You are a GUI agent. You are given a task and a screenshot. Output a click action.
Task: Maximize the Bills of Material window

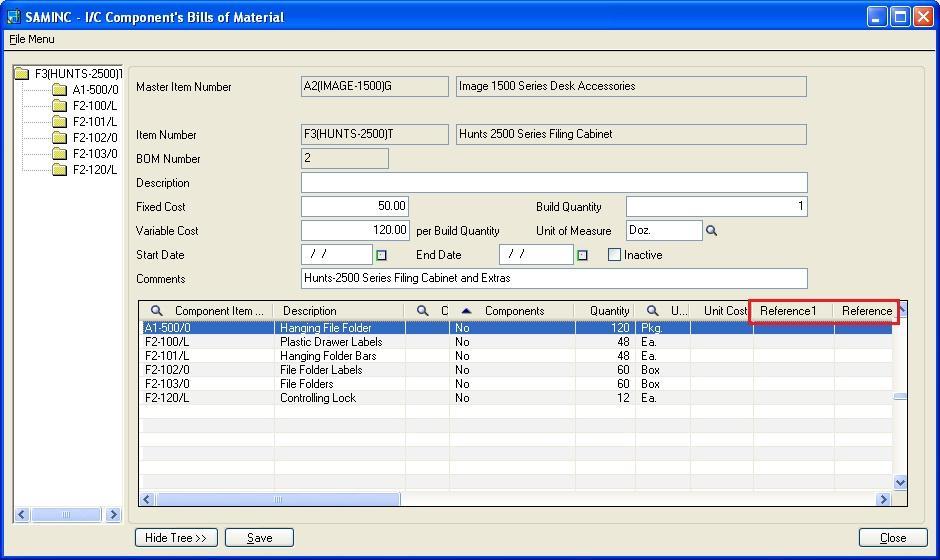900,16
